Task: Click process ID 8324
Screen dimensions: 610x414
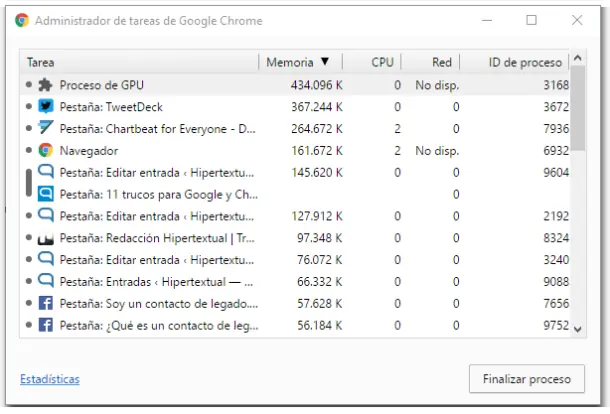Action: click(556, 238)
